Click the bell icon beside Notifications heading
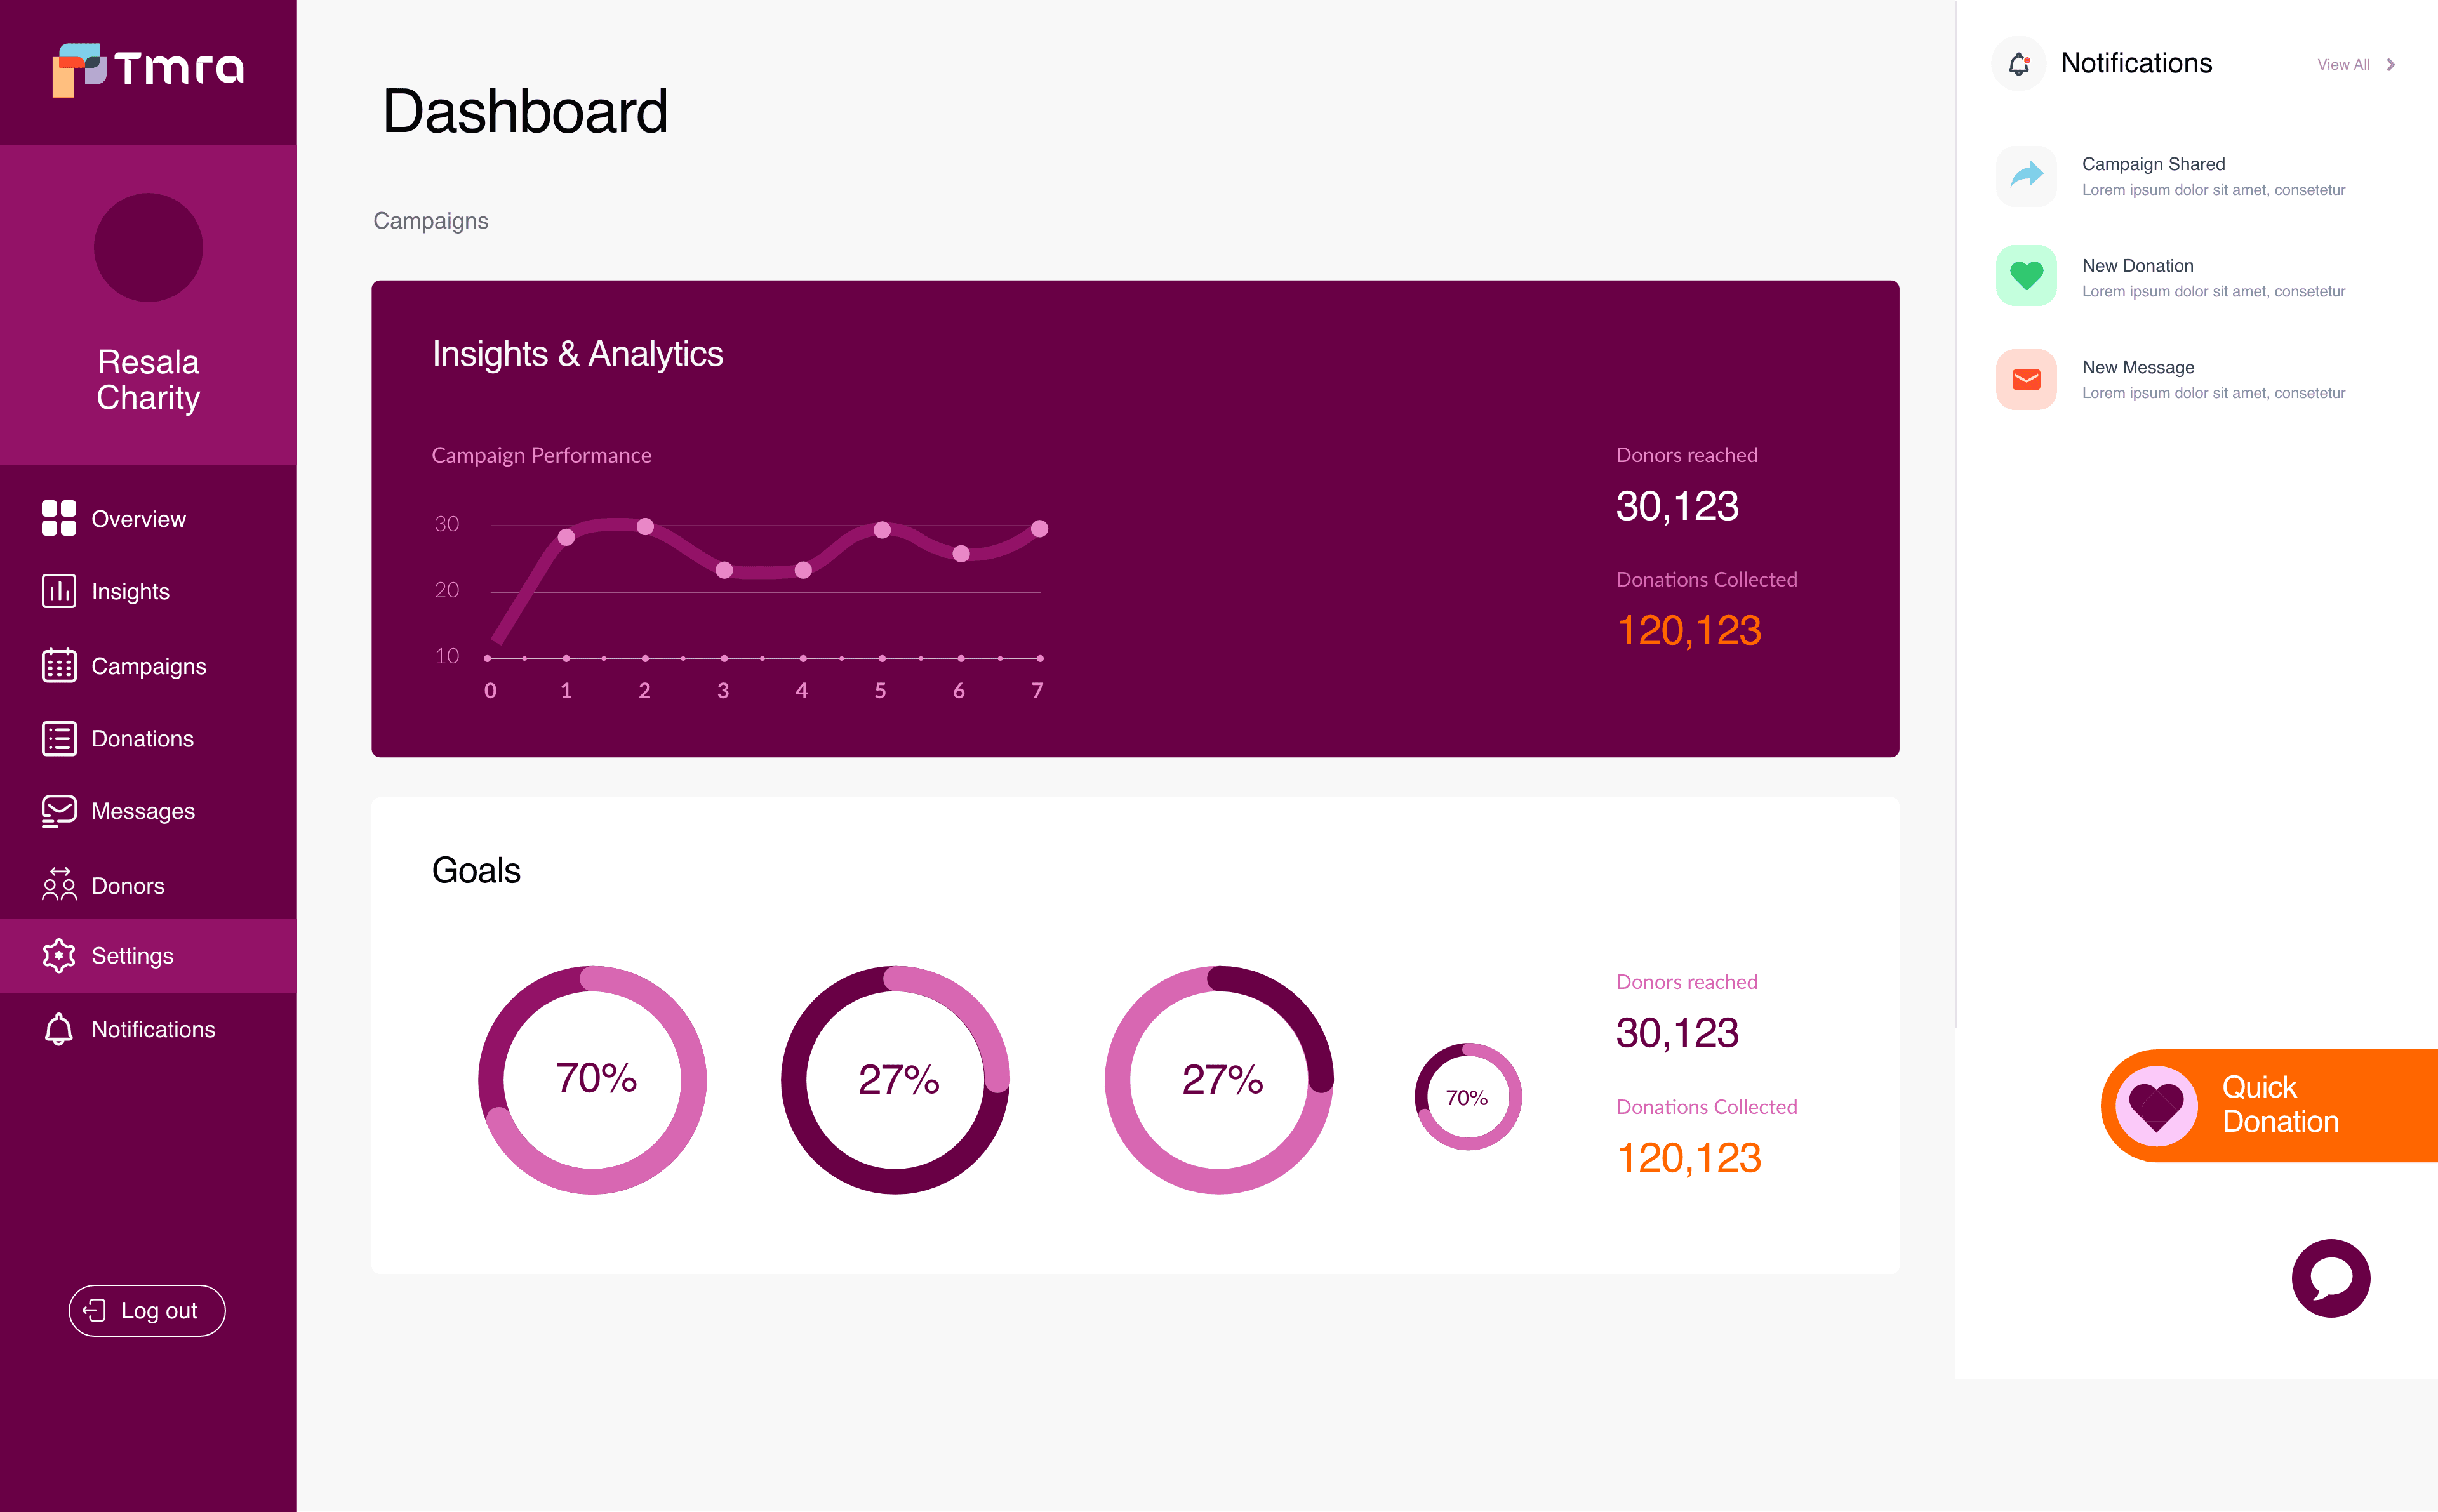 click(2019, 64)
